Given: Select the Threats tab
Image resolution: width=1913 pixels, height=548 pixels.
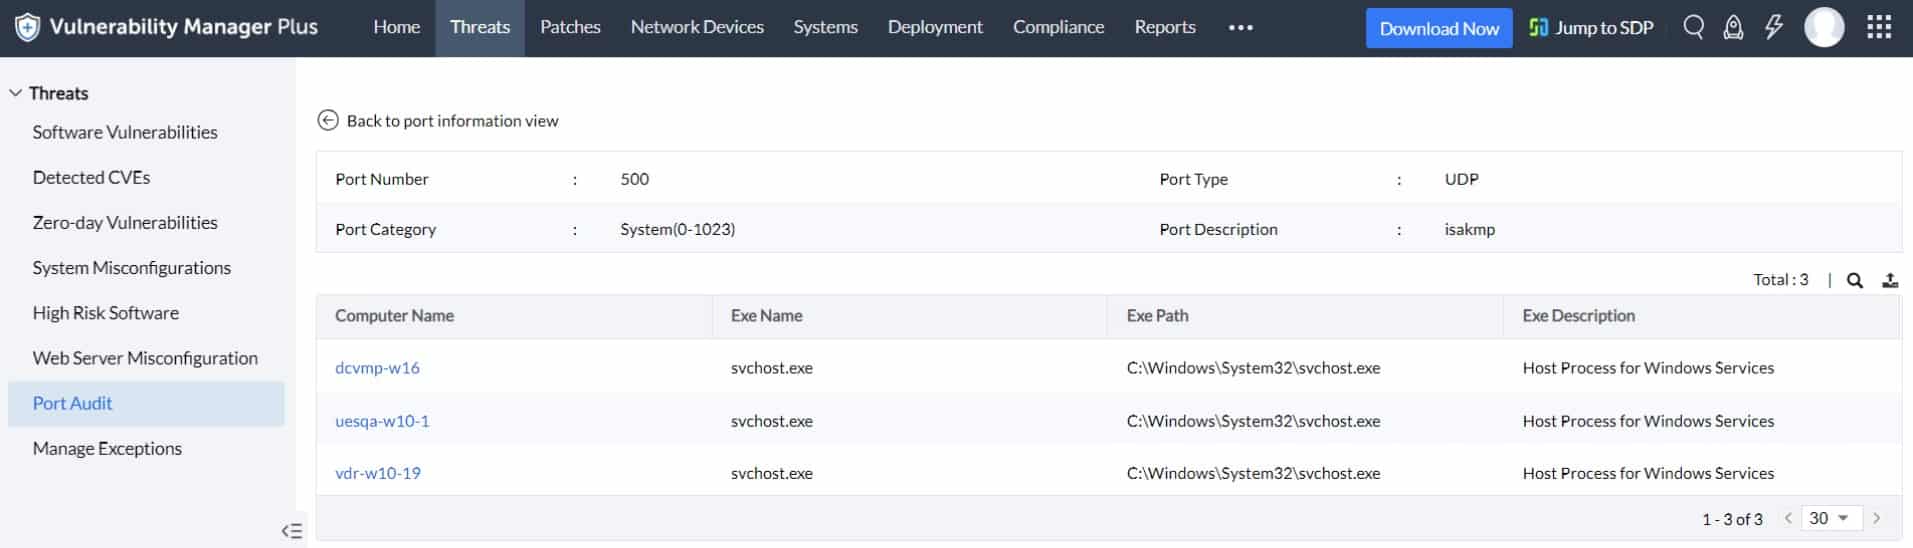Looking at the screenshot, I should point(480,27).
